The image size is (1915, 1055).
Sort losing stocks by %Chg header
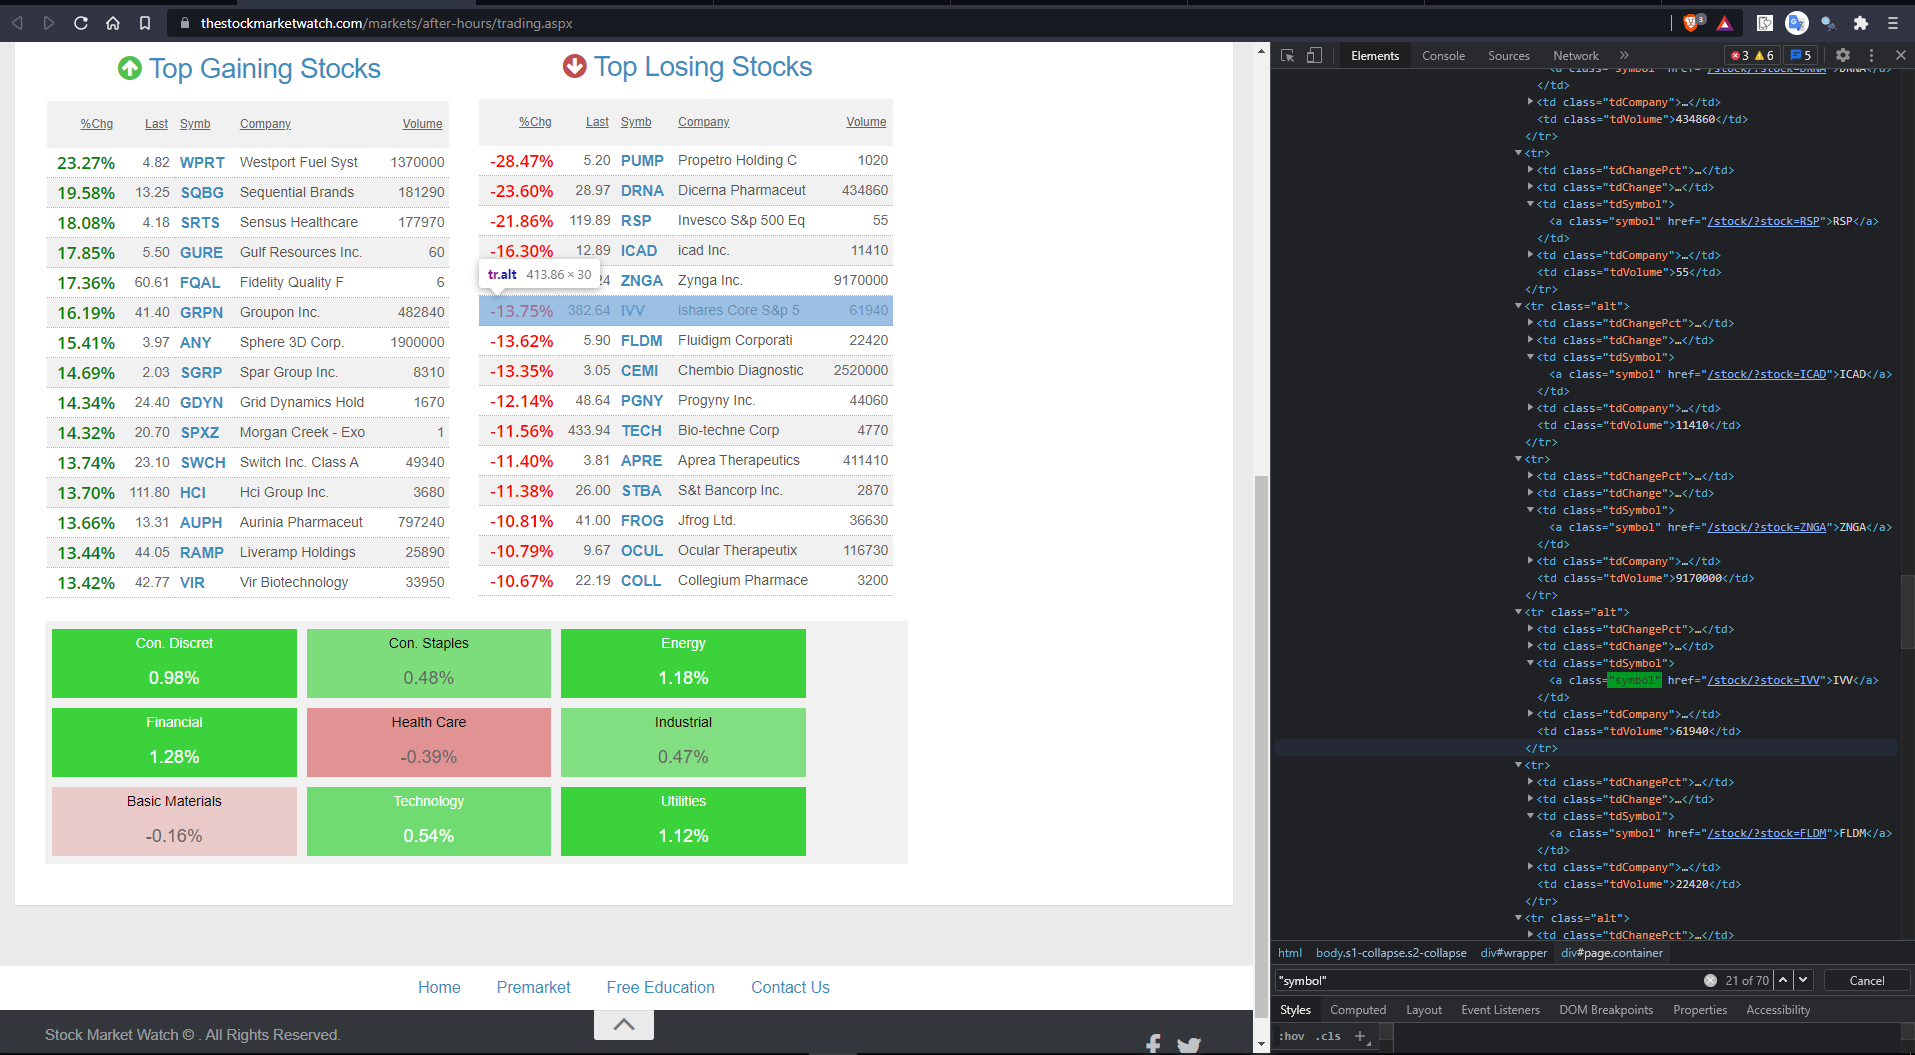pyautogui.click(x=535, y=122)
